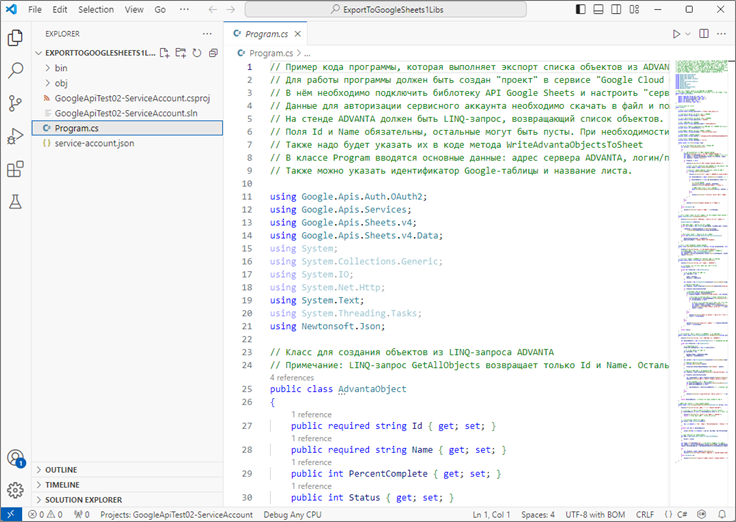Click the Copilot status icon

point(702,514)
